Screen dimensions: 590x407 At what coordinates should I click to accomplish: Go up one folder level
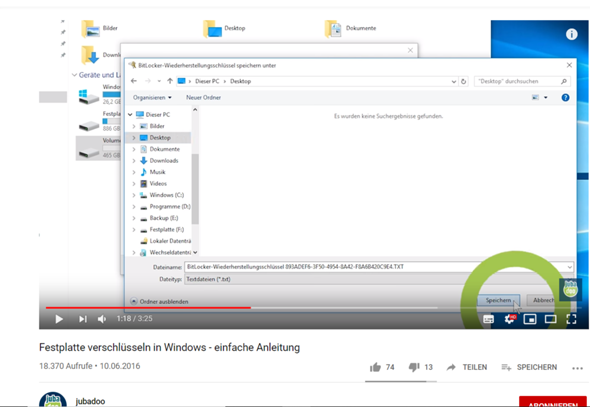coord(170,81)
